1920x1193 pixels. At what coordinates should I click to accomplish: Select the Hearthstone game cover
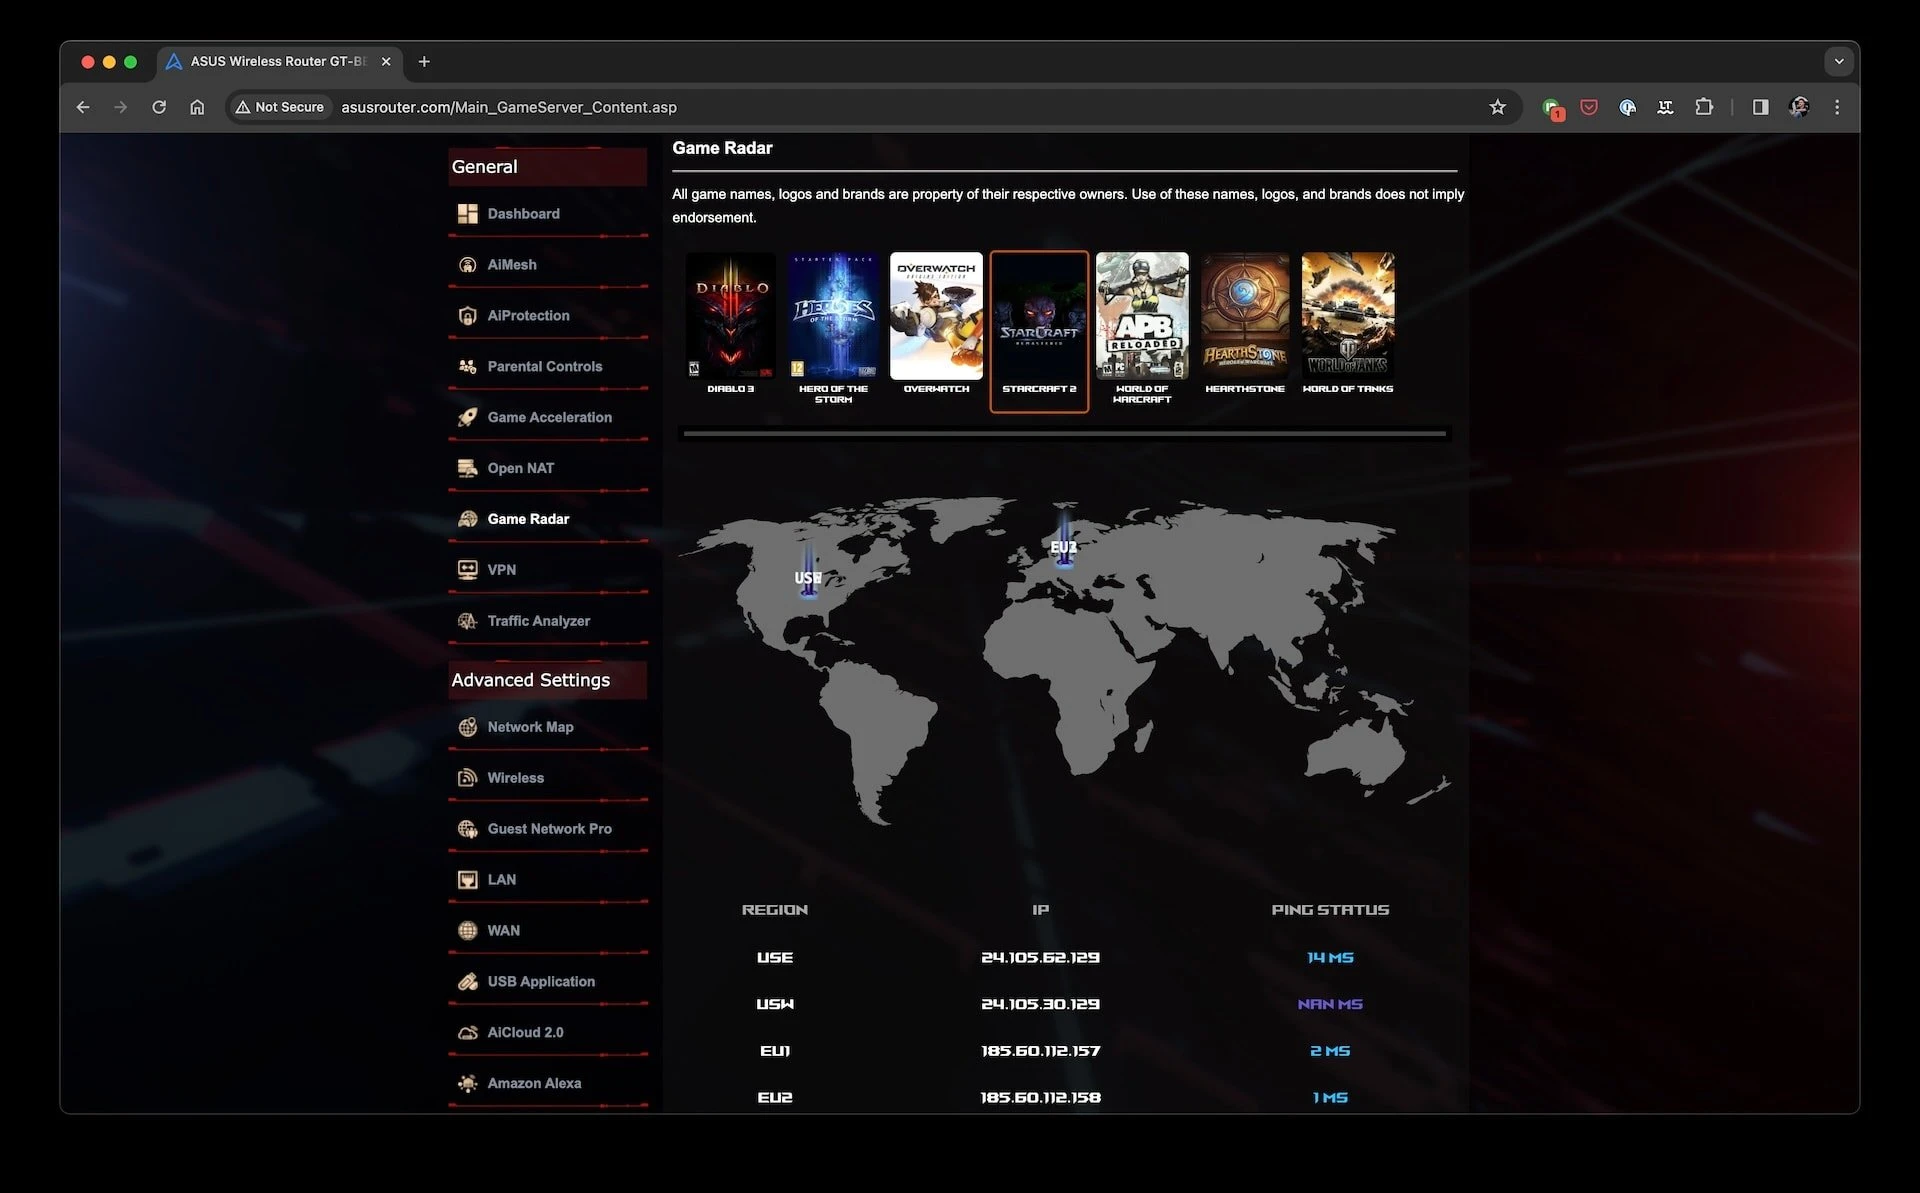(x=1245, y=316)
